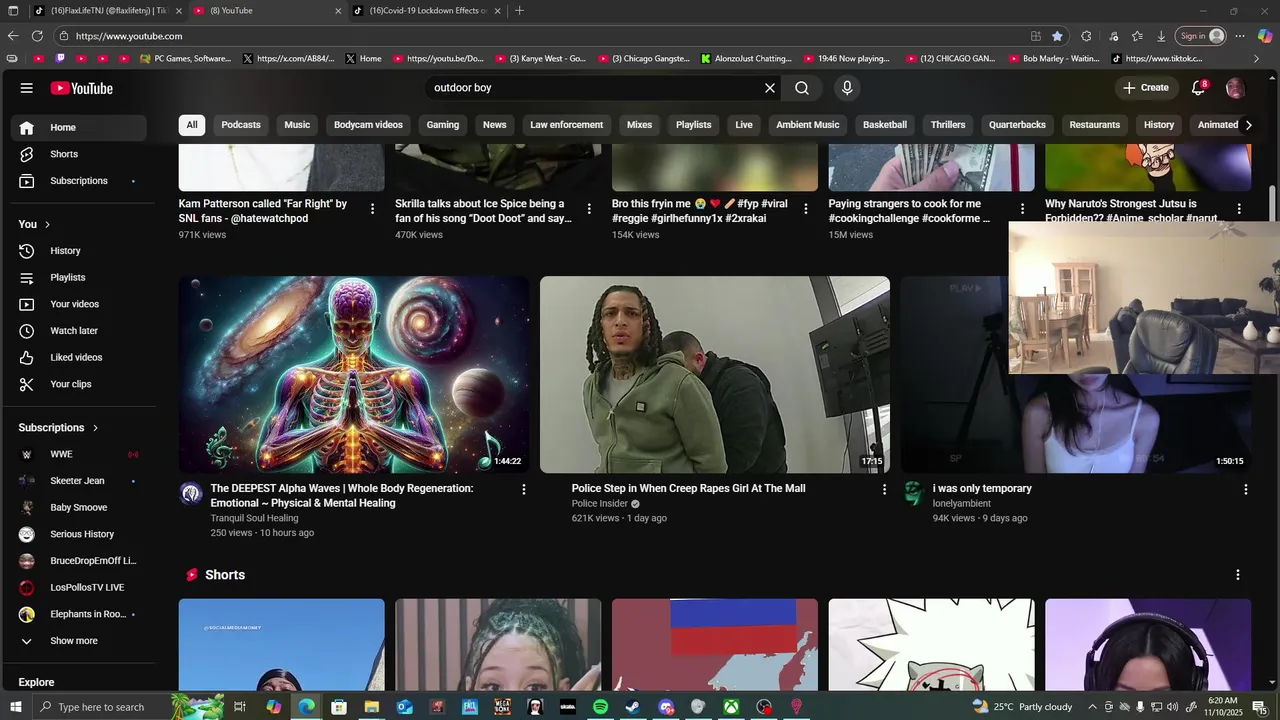Image resolution: width=1280 pixels, height=720 pixels.
Task: Open Watch later in sidebar
Action: (x=79, y=331)
